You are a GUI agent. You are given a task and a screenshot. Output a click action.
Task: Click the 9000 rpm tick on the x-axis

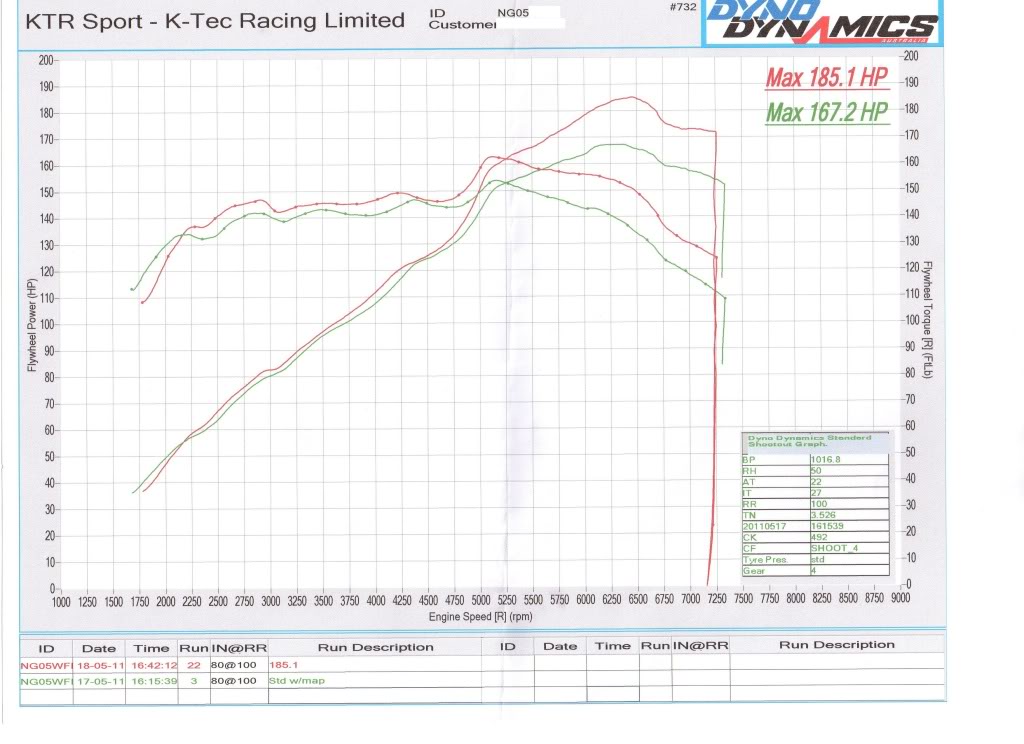900,600
